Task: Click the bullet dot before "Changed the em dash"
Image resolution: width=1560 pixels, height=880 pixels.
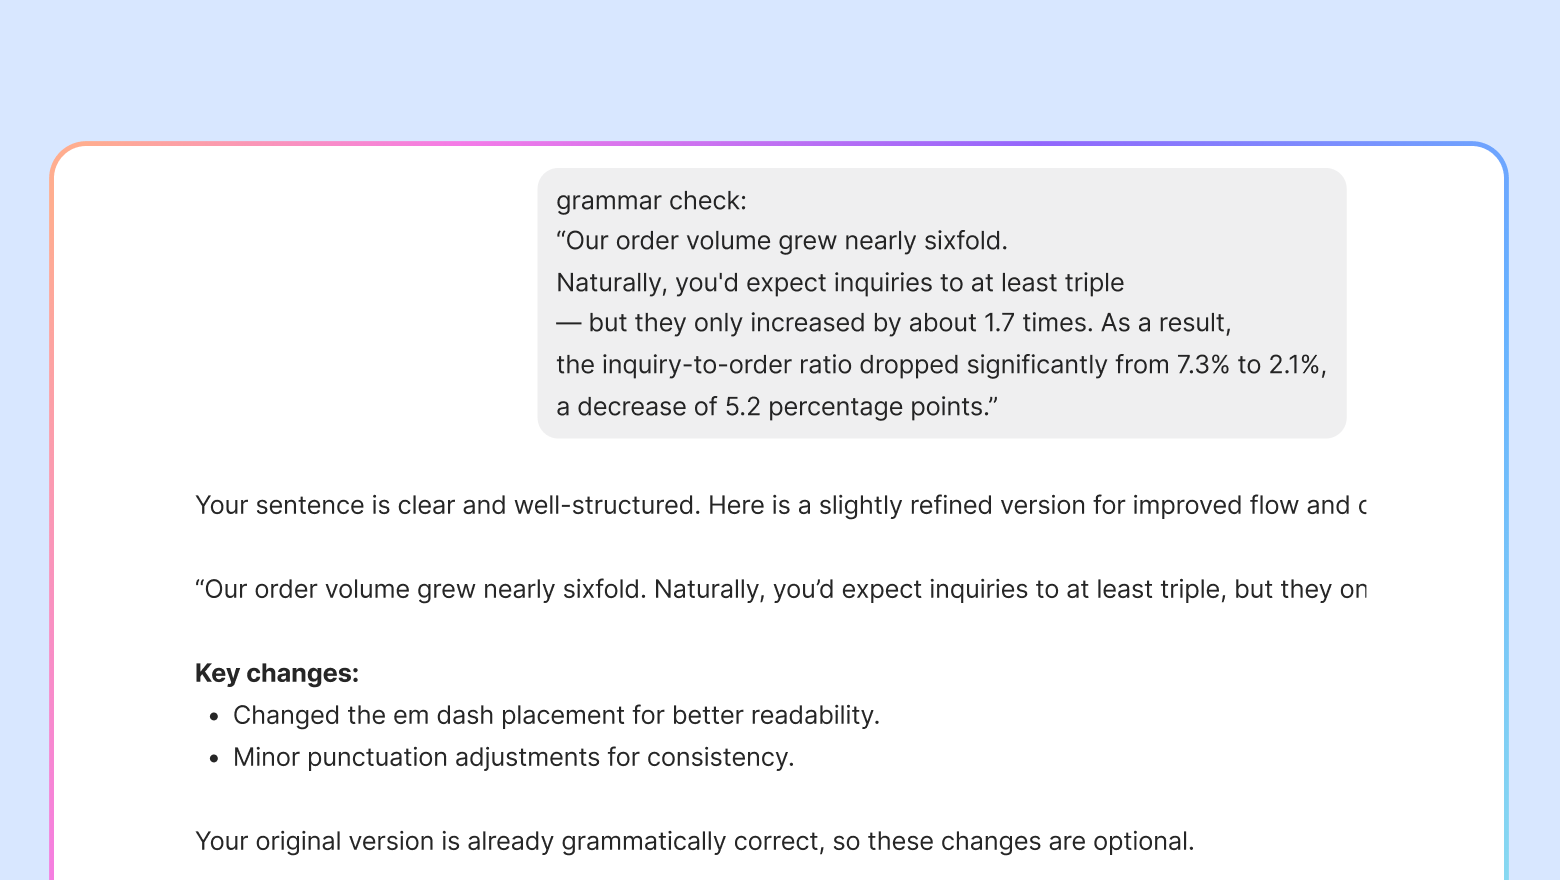Action: point(214,717)
